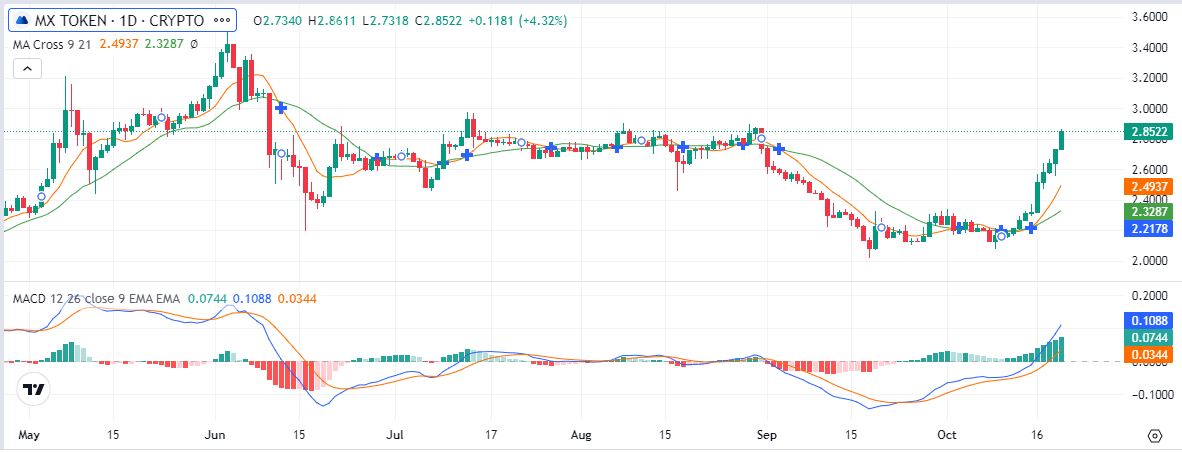Click the TradingView logo
The image size is (1182, 452).
[x=32, y=389]
